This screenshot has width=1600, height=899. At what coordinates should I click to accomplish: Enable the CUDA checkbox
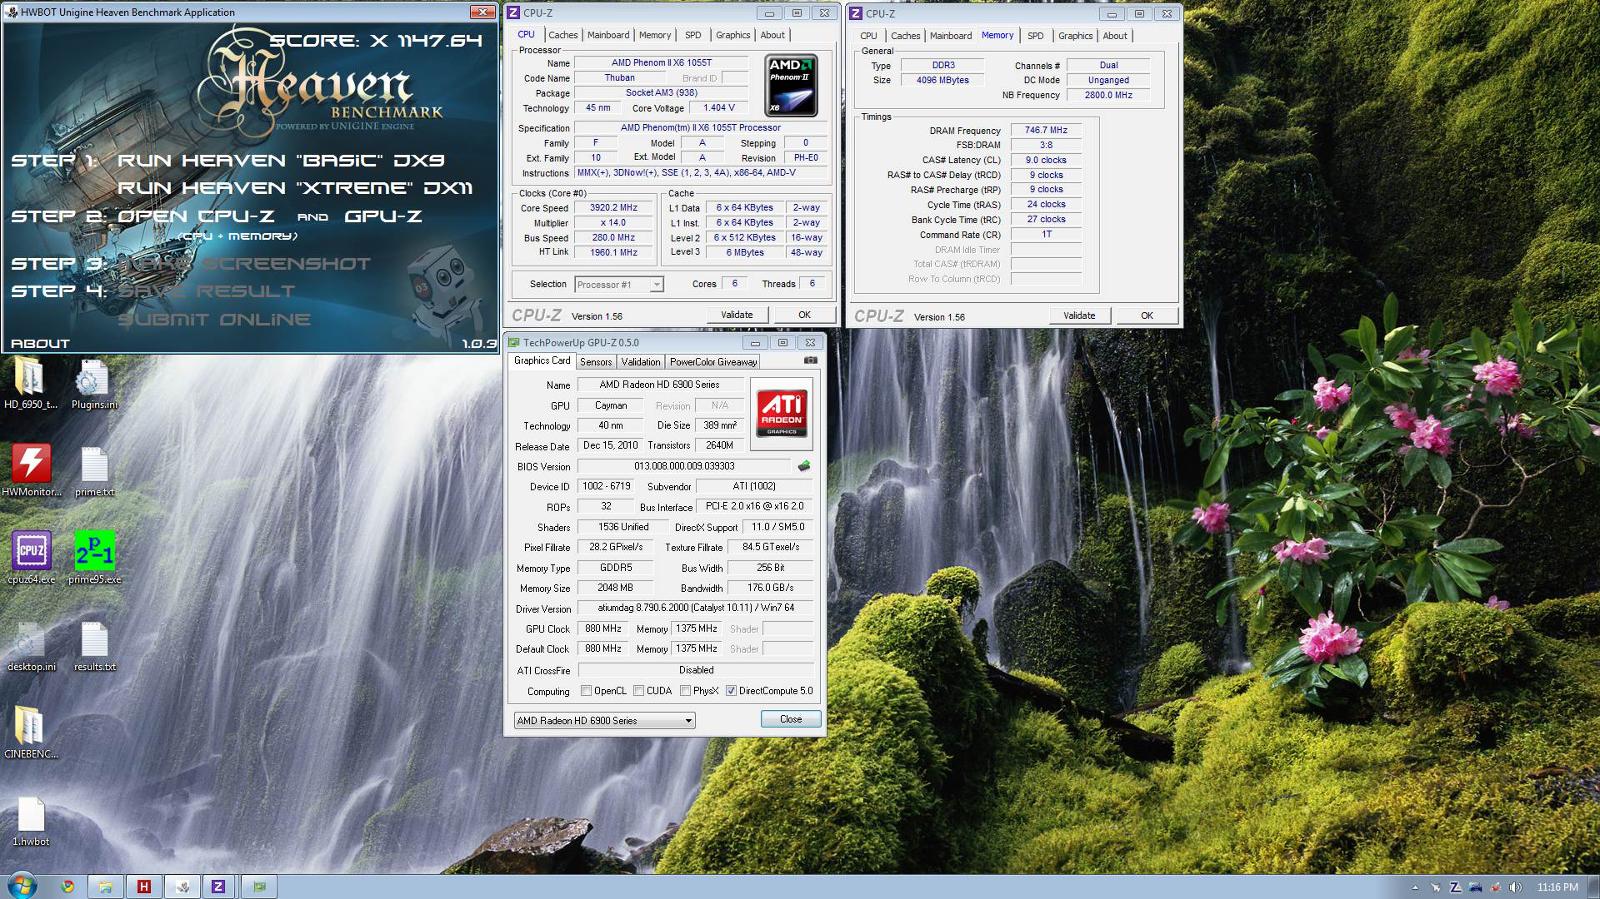[x=638, y=691]
